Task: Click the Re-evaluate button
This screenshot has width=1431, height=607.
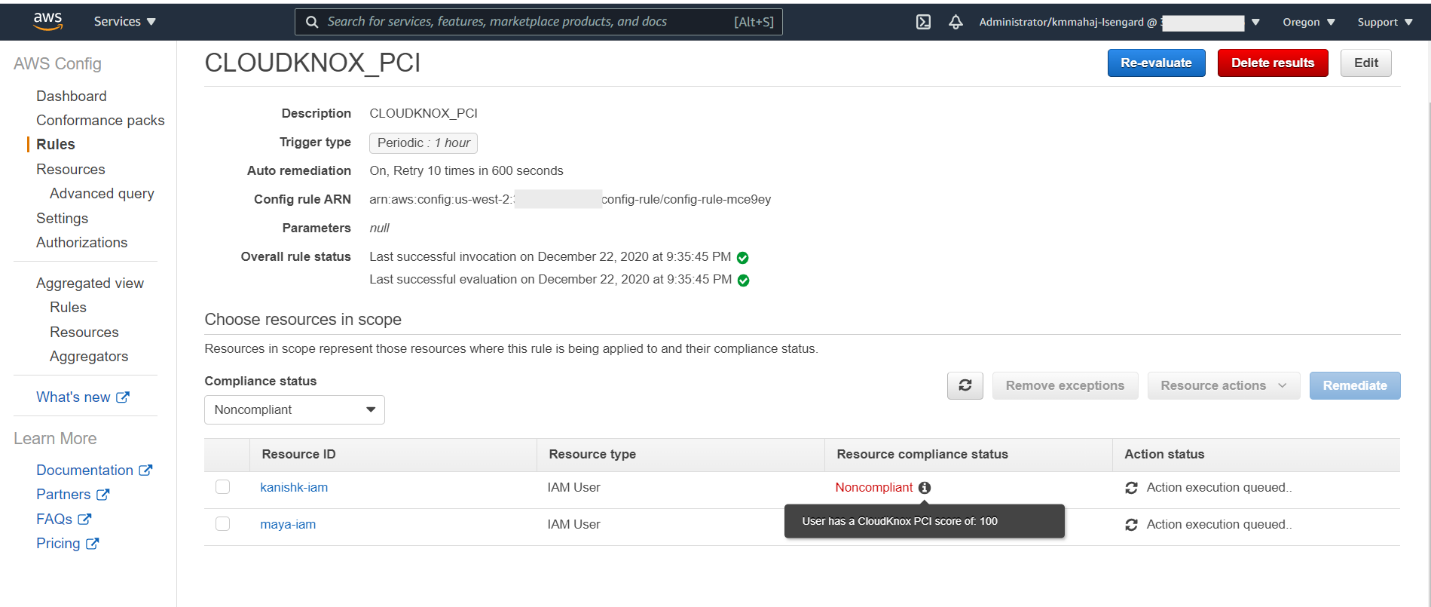Action: point(1156,63)
